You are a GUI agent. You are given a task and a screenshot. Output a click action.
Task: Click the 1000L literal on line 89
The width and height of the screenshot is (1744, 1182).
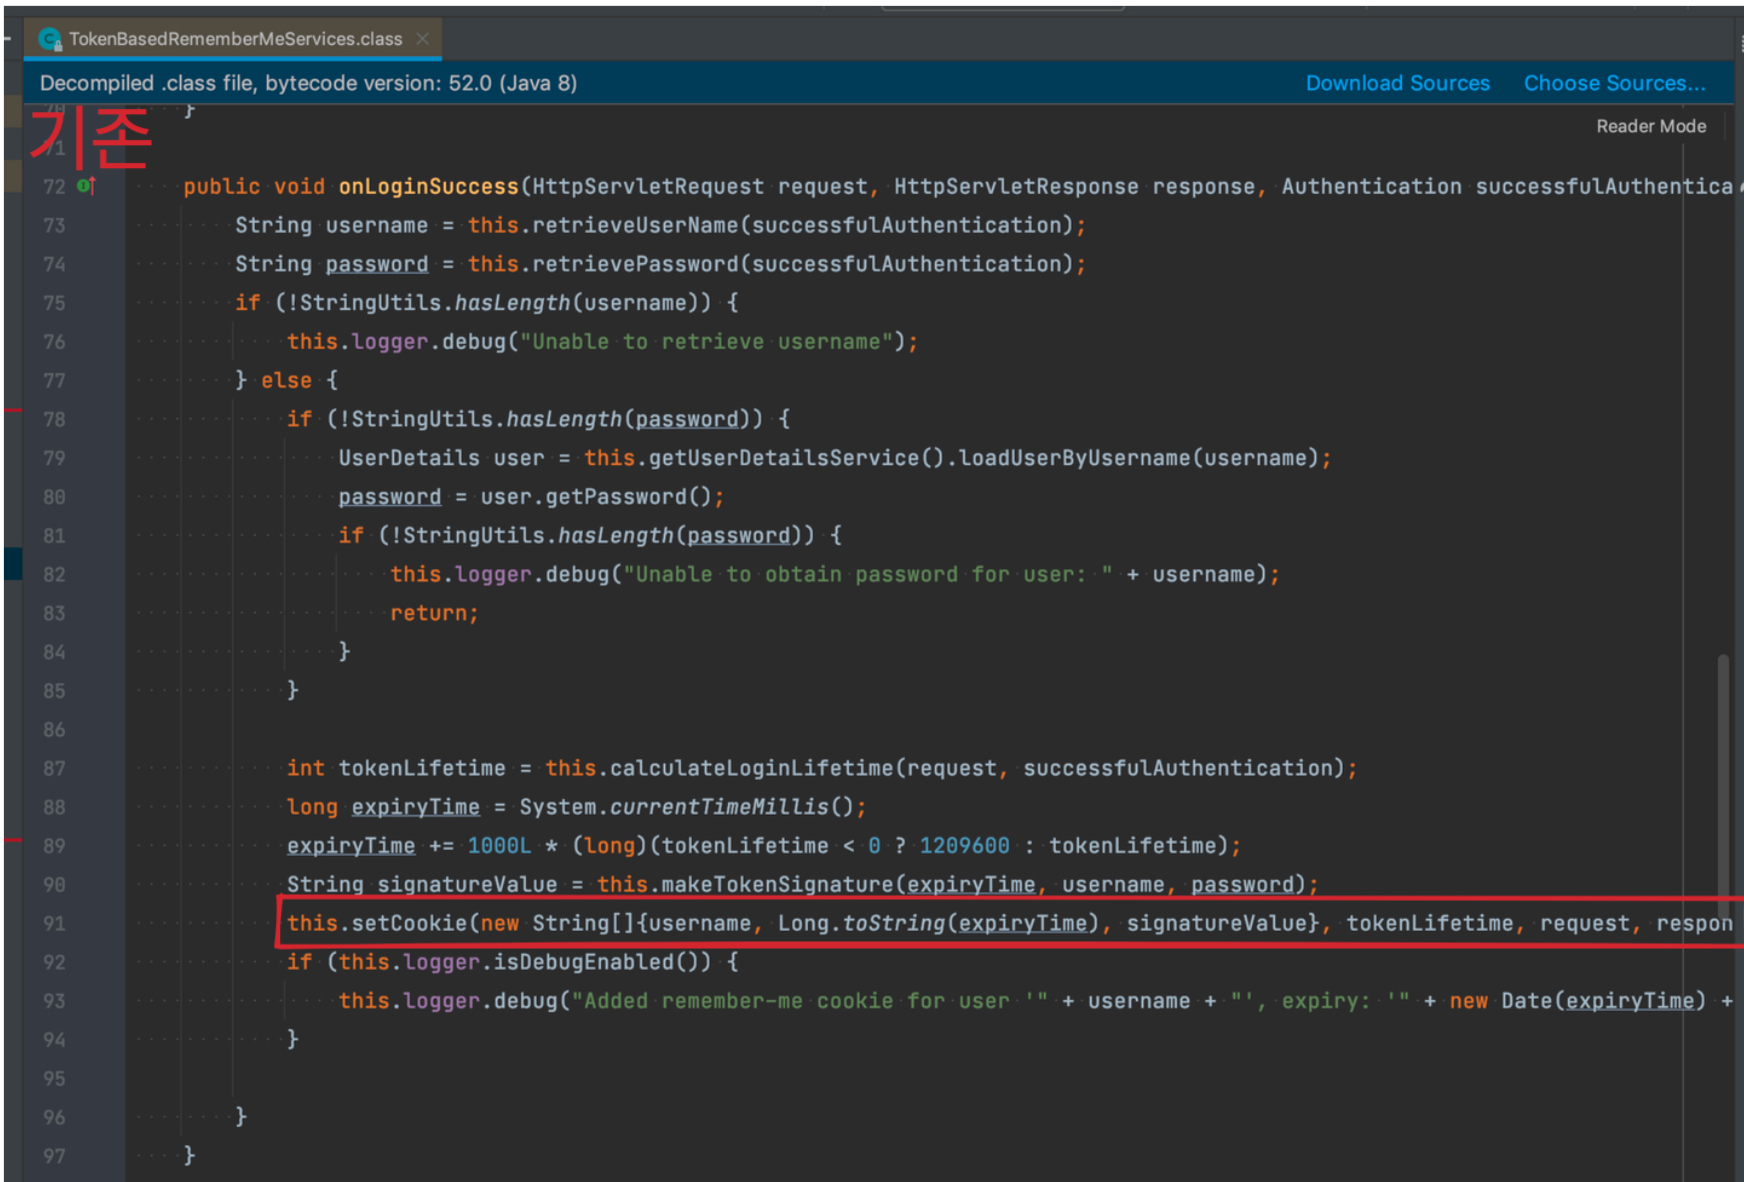[x=499, y=846]
